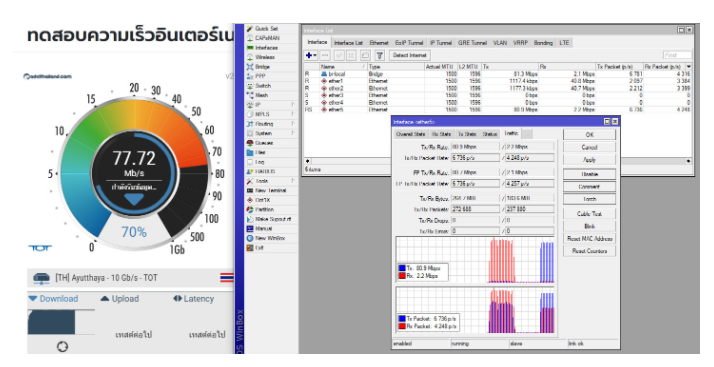Expand the Routing submenu
This screenshot has width=714, height=367.
point(293,124)
